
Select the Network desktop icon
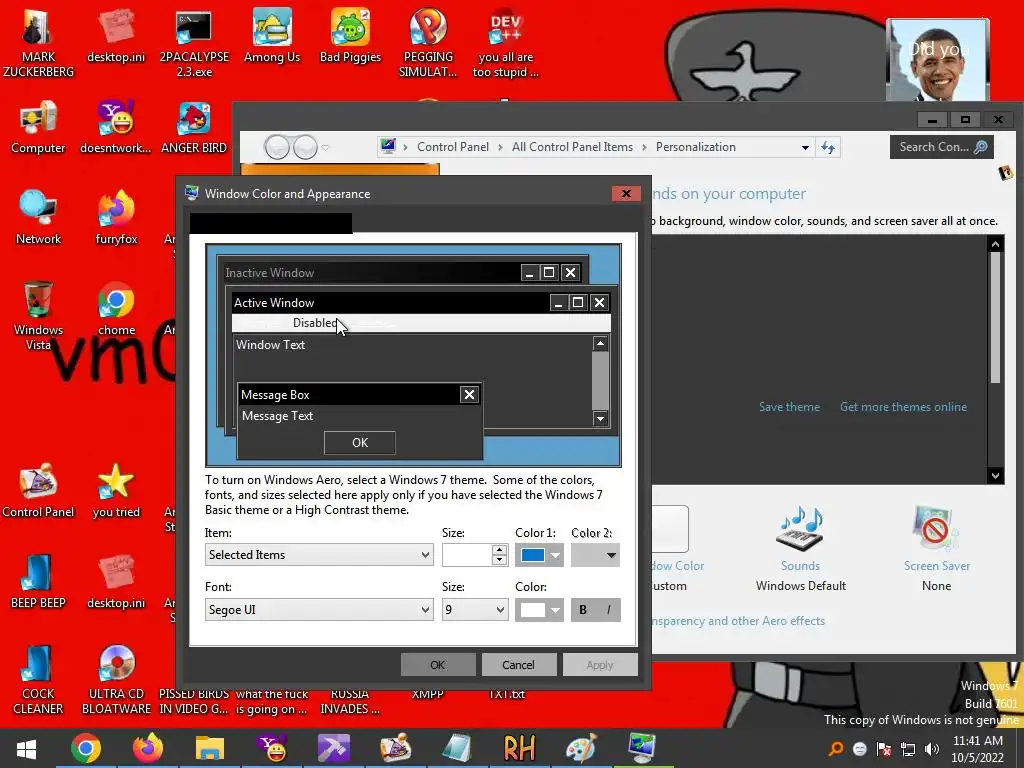[38, 218]
